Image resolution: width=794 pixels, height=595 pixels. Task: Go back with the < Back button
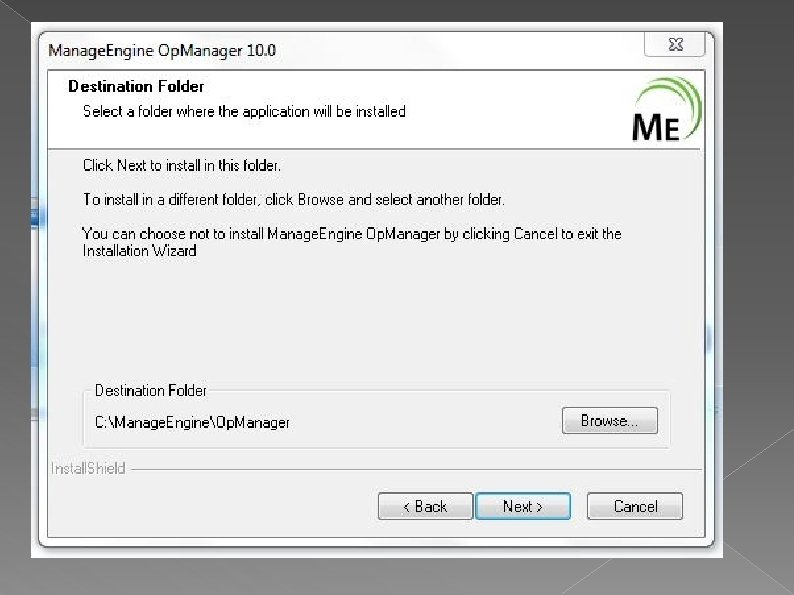point(425,506)
